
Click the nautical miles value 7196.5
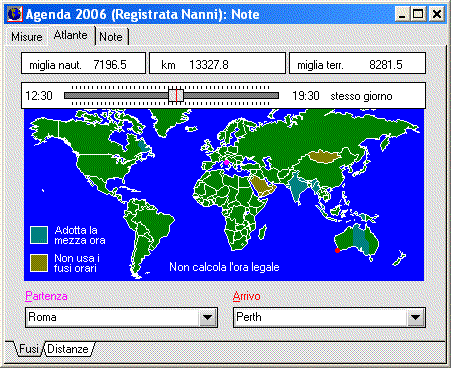point(110,65)
